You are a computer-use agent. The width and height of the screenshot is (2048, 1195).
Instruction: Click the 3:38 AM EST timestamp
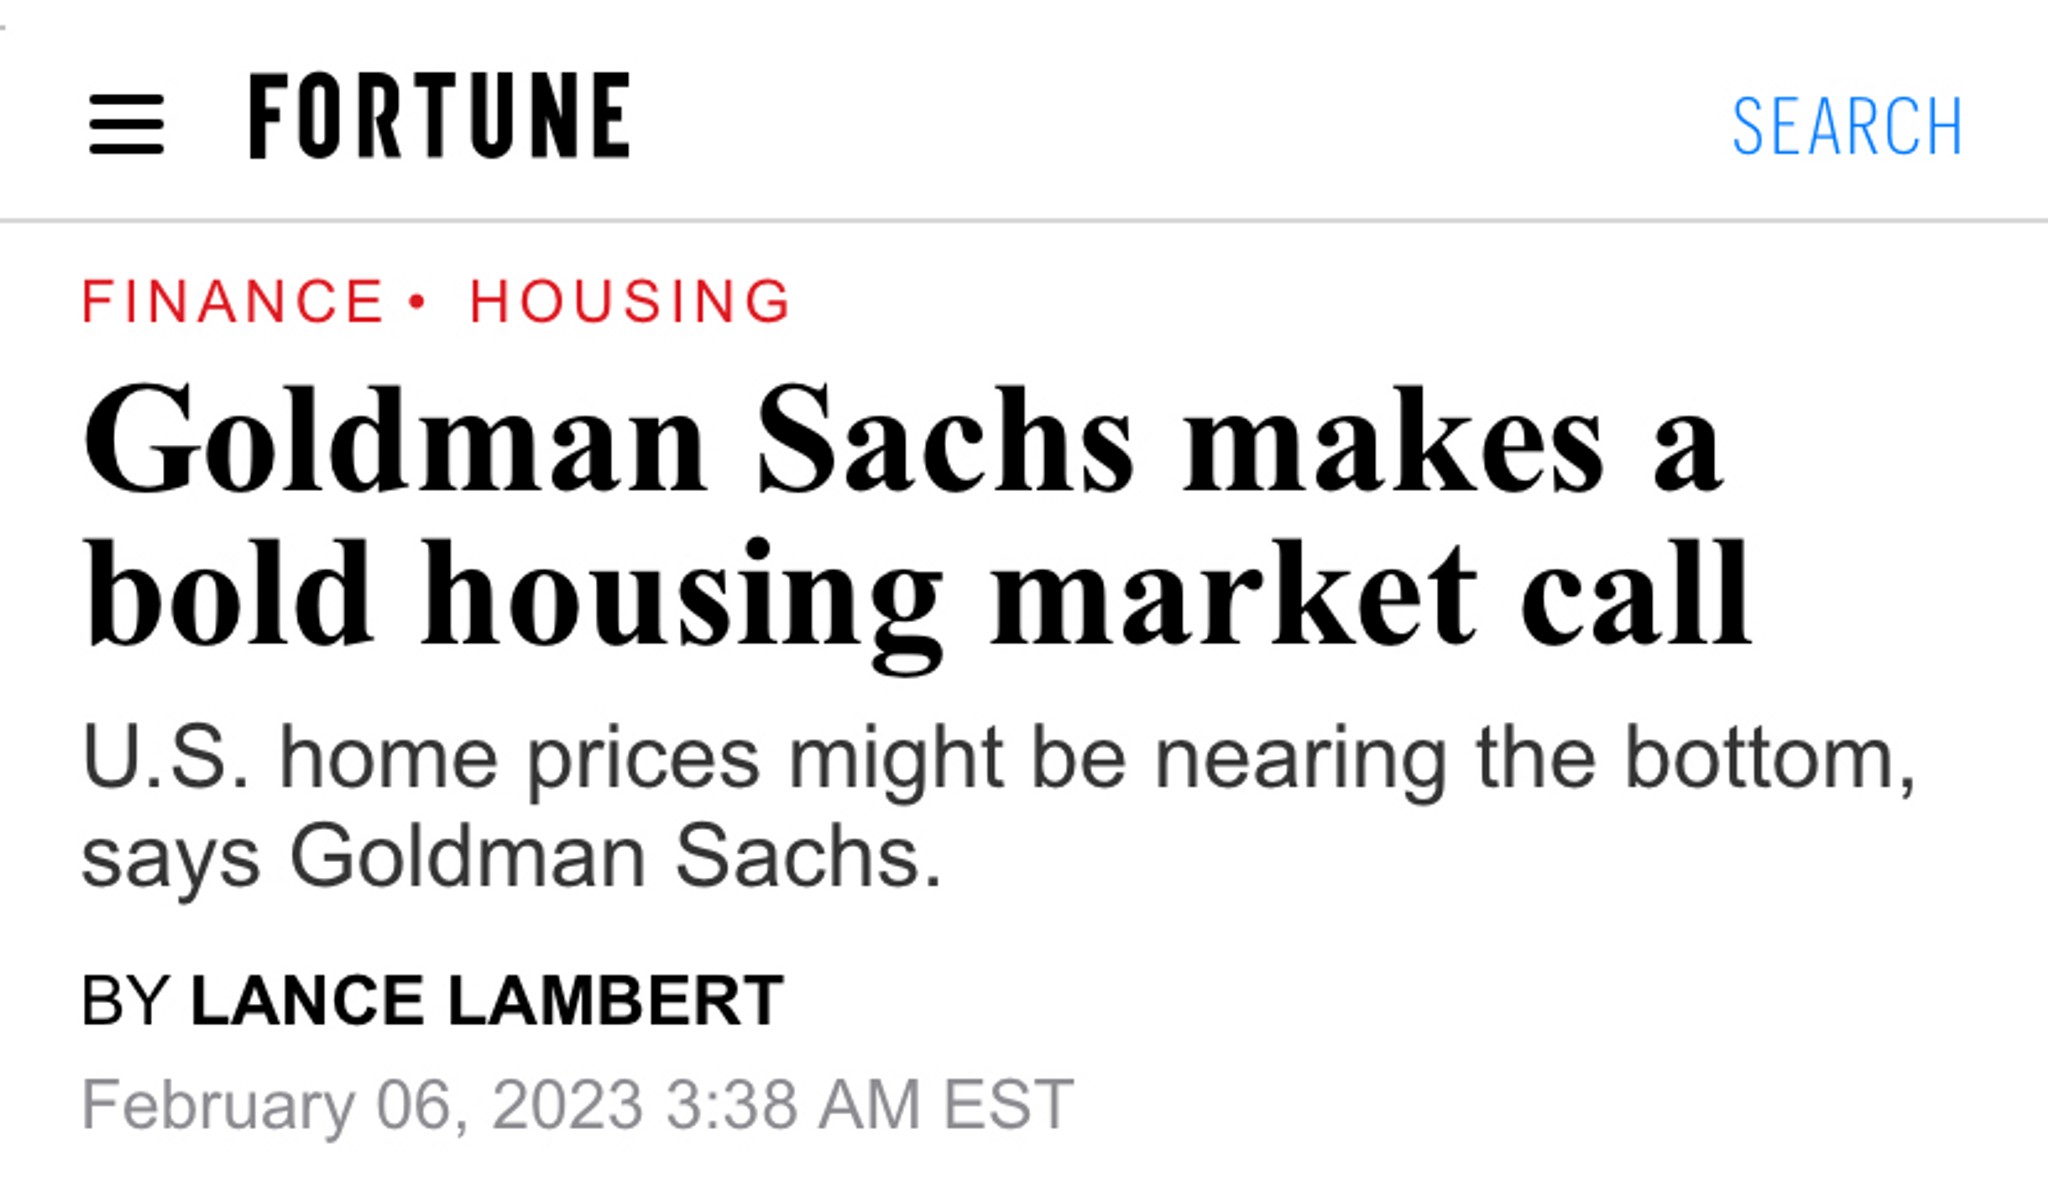869,1105
